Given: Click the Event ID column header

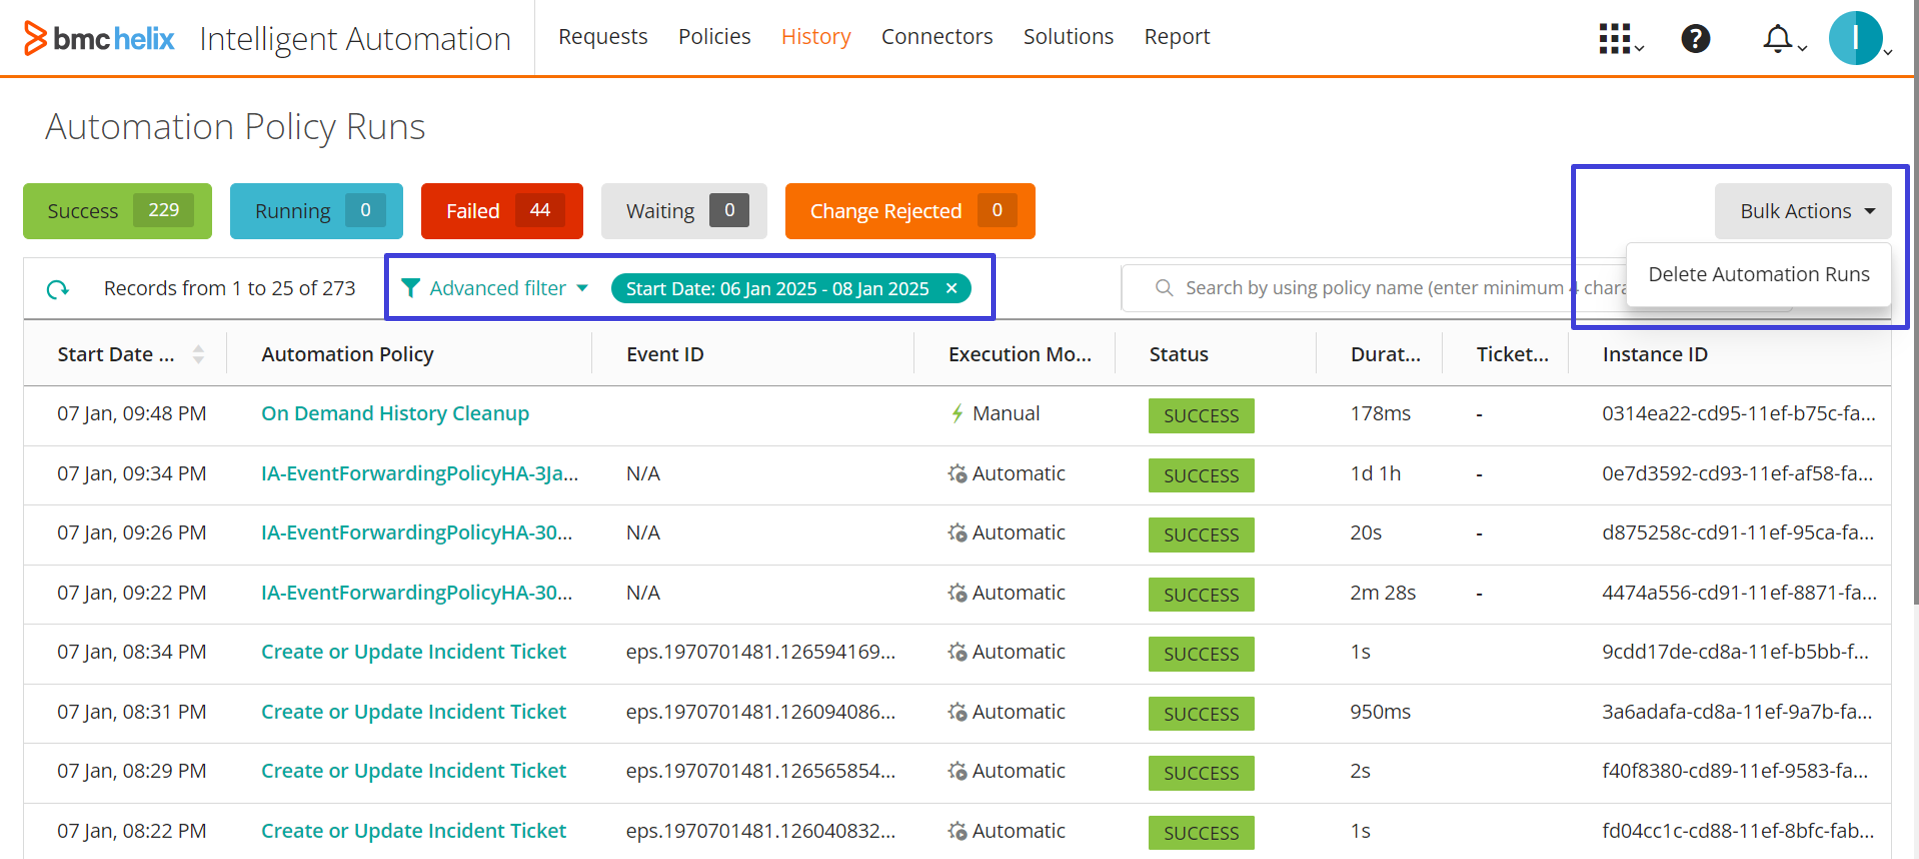Looking at the screenshot, I should point(665,354).
